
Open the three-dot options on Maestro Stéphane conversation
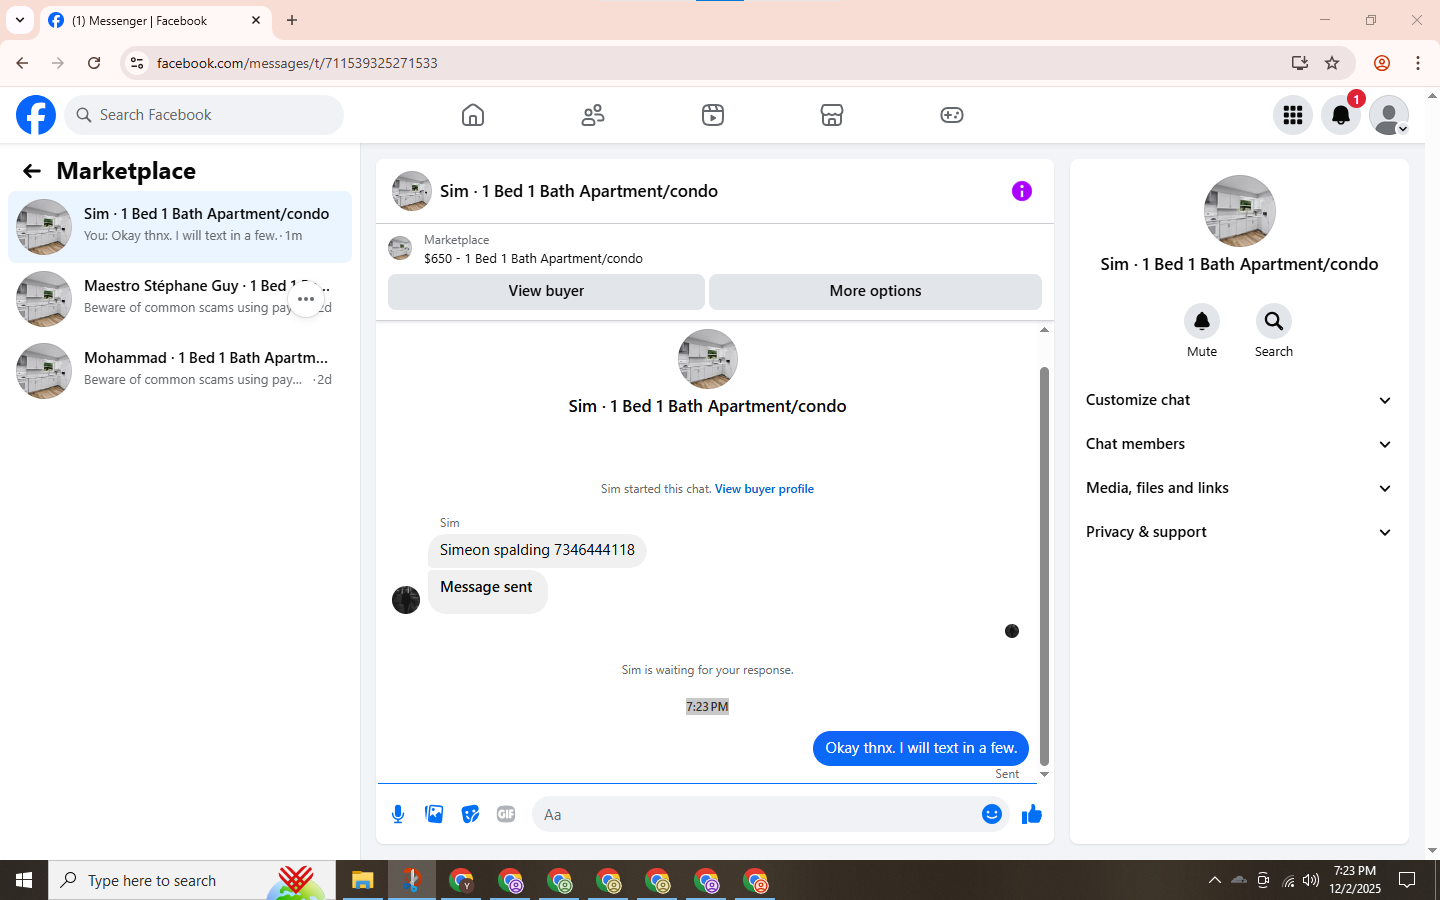pos(306,299)
